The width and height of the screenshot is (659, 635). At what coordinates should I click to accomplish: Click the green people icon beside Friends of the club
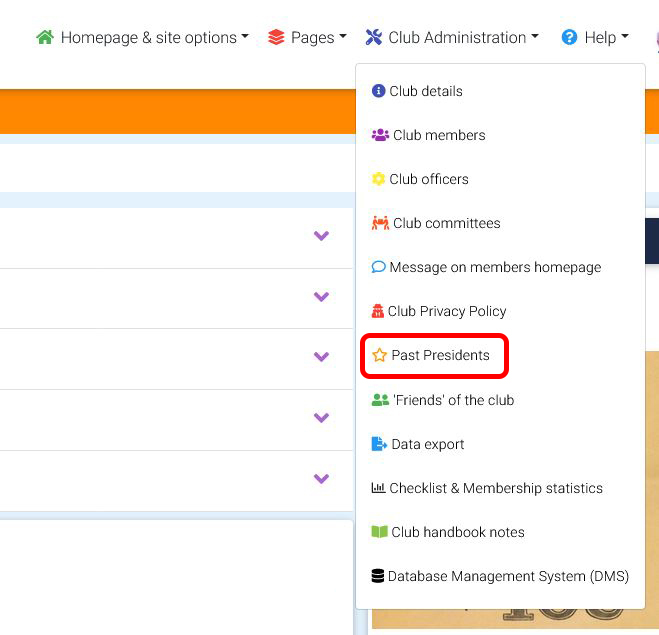pyautogui.click(x=380, y=400)
